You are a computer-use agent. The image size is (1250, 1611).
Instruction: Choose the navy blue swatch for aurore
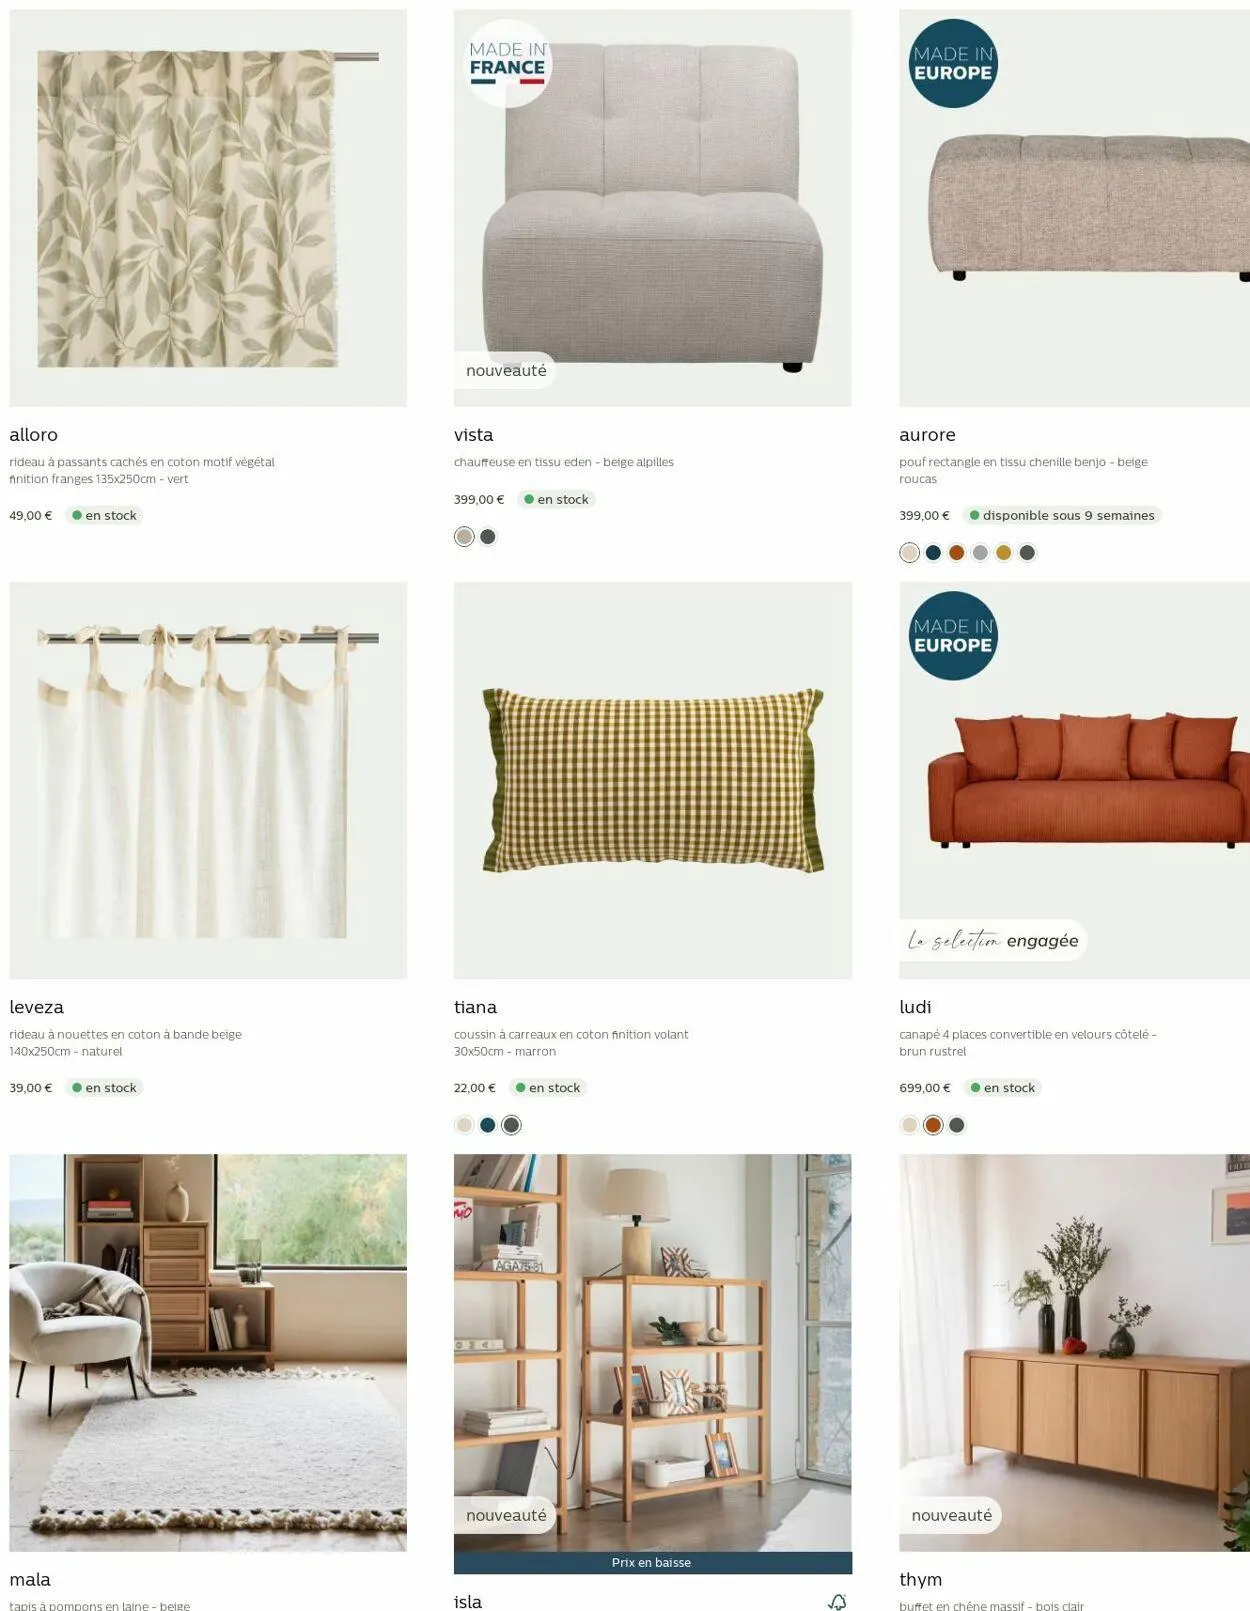click(933, 553)
